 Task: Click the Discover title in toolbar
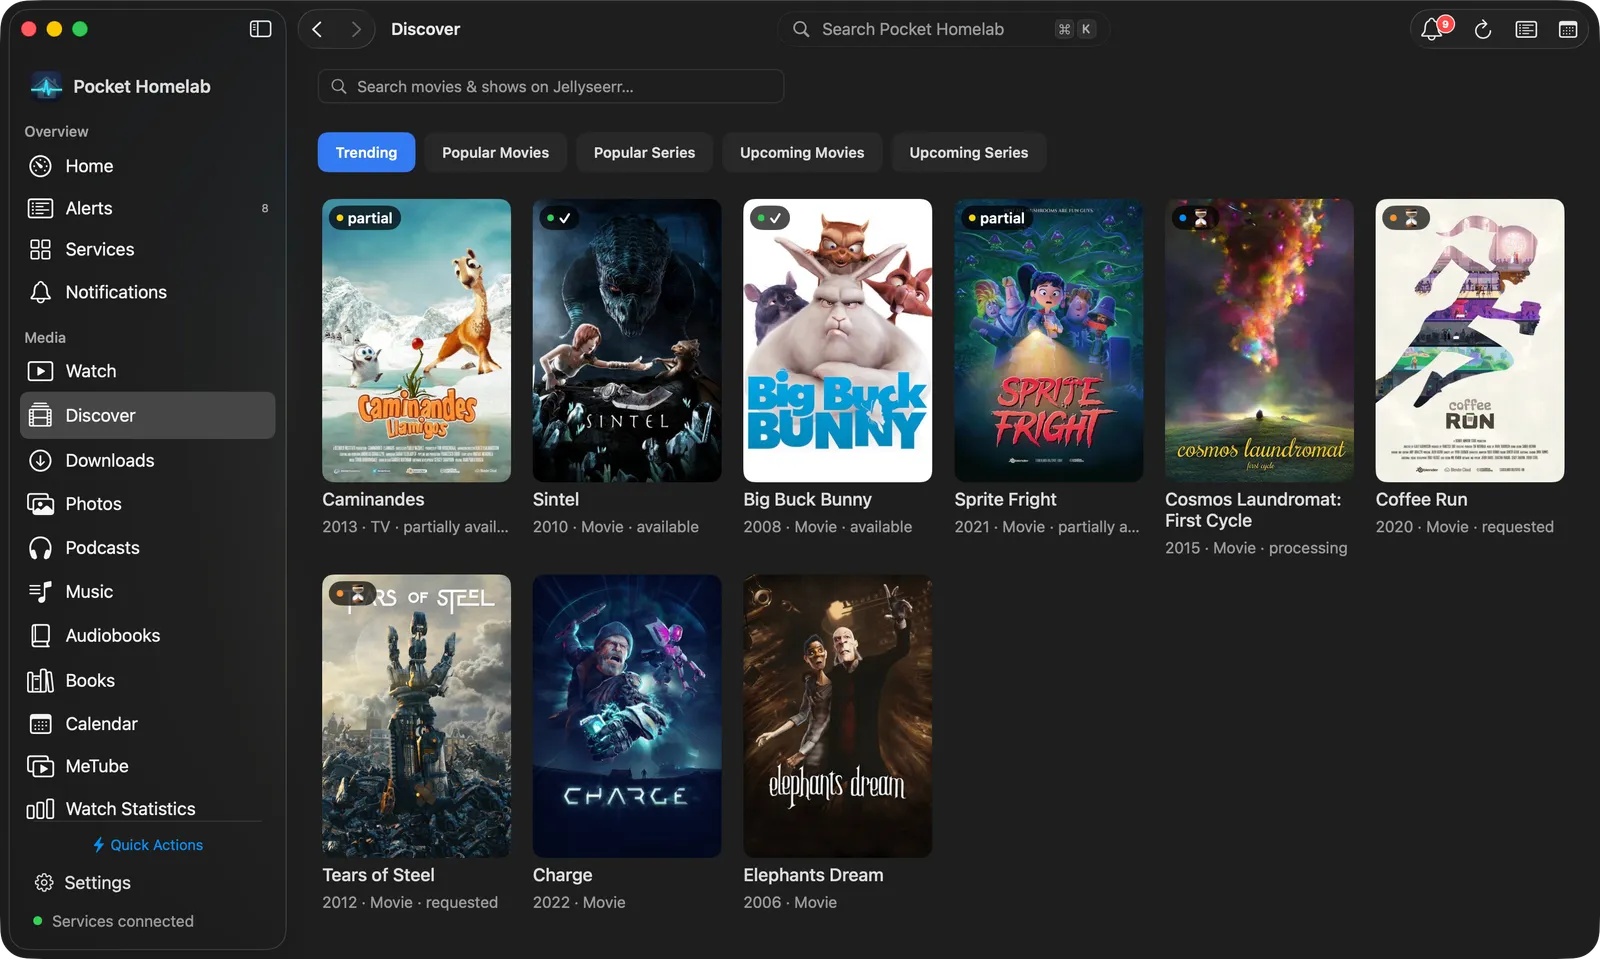point(425,29)
